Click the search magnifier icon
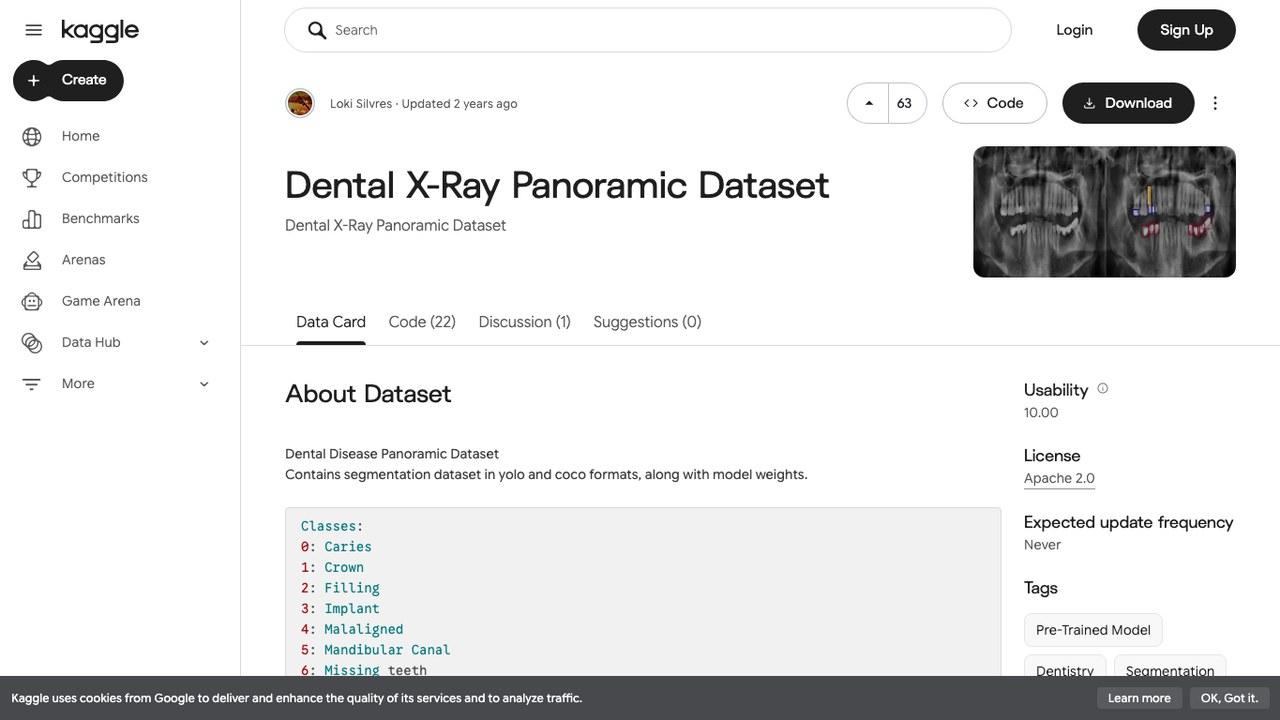Image resolution: width=1280 pixels, height=720 pixels. [317, 30]
